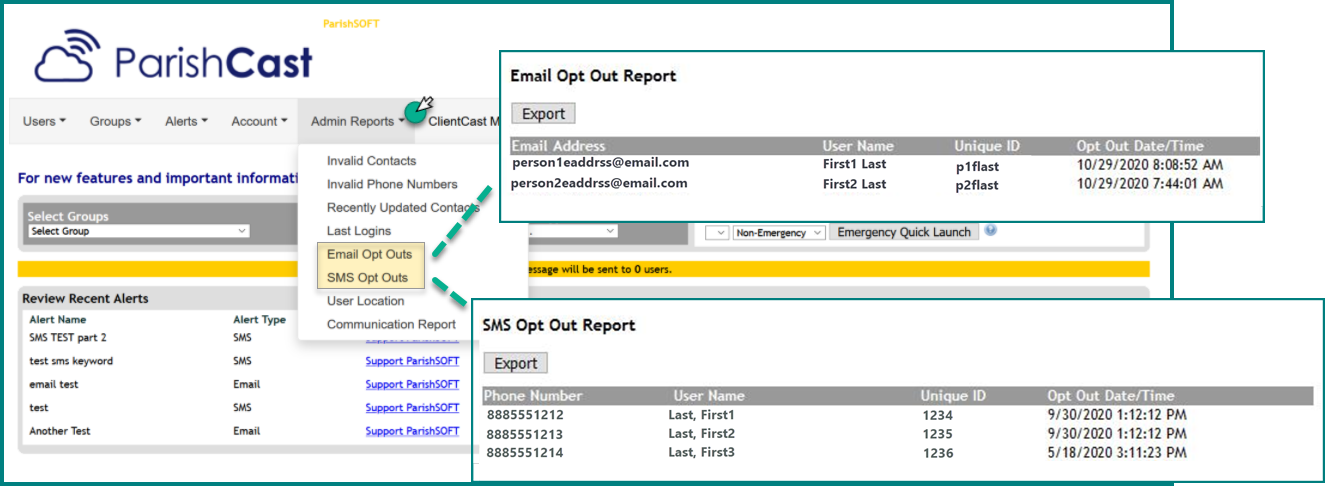This screenshot has width=1325, height=486.
Task: Click the help icon beside Emergency Quick Launch
Action: pyautogui.click(x=990, y=230)
